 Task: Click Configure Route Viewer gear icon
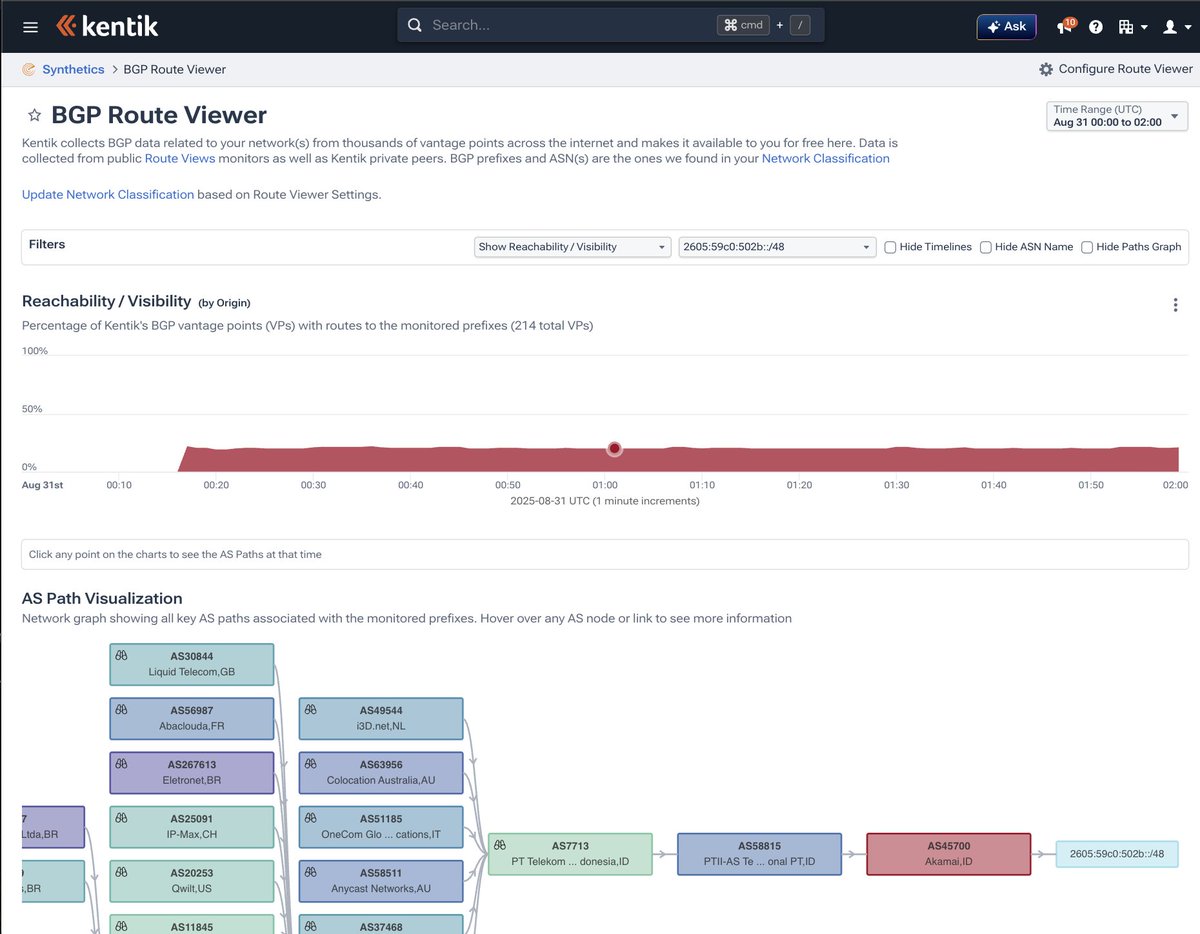(1046, 69)
